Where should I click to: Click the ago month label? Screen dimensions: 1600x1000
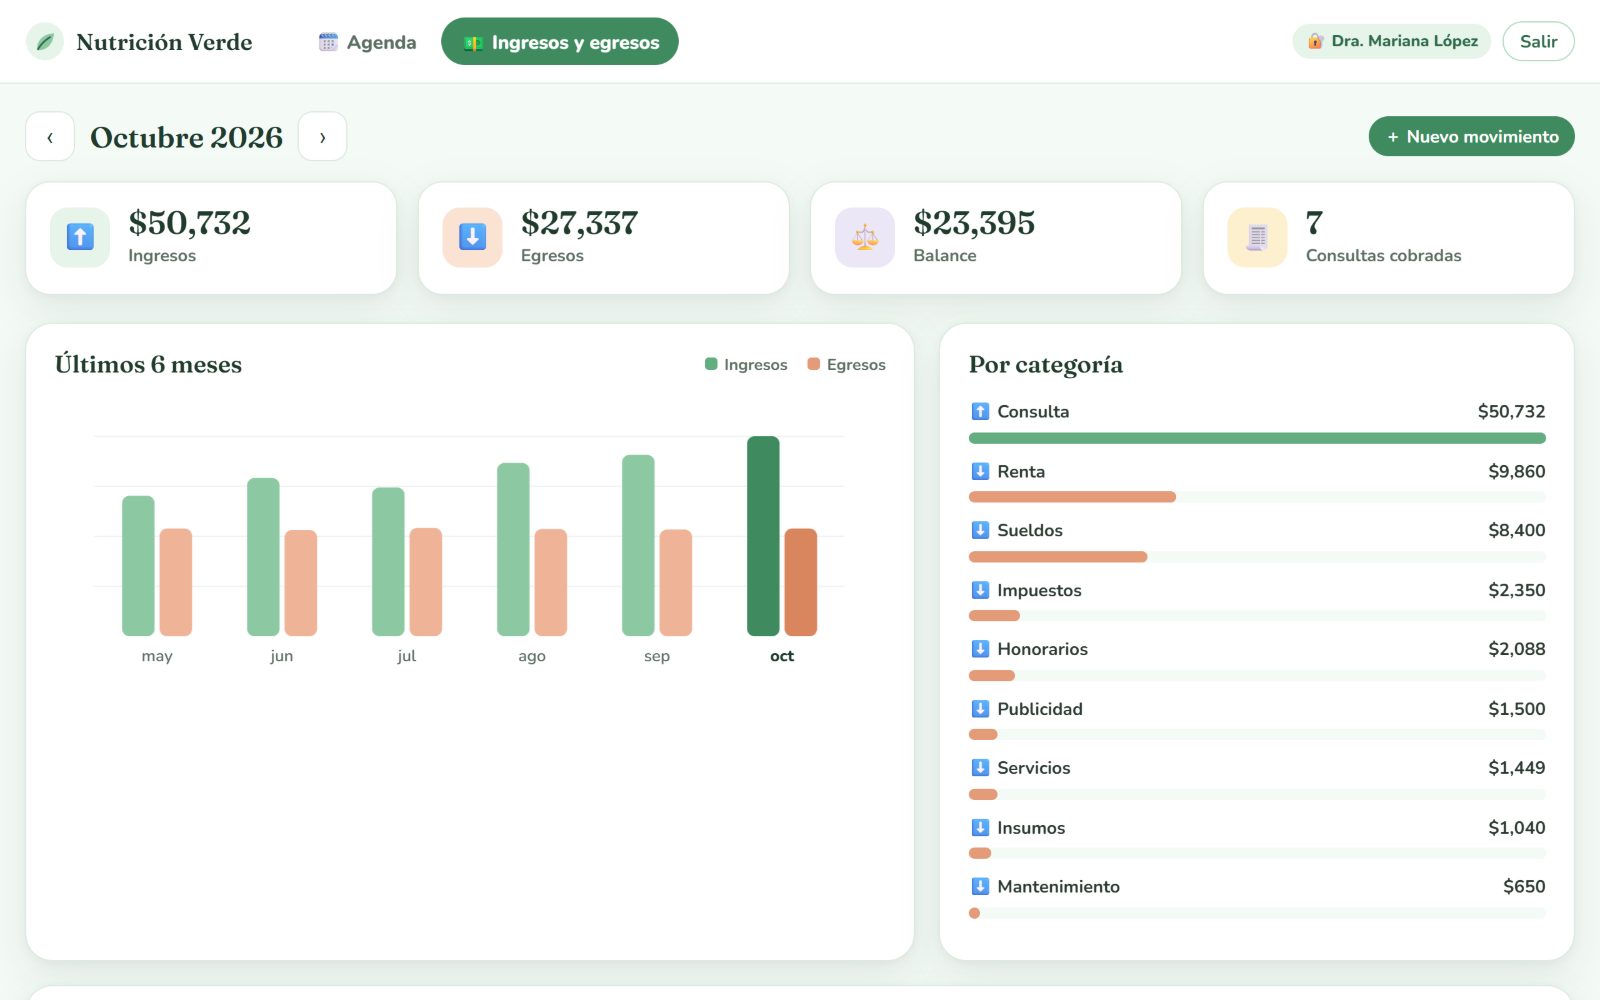tap(532, 656)
